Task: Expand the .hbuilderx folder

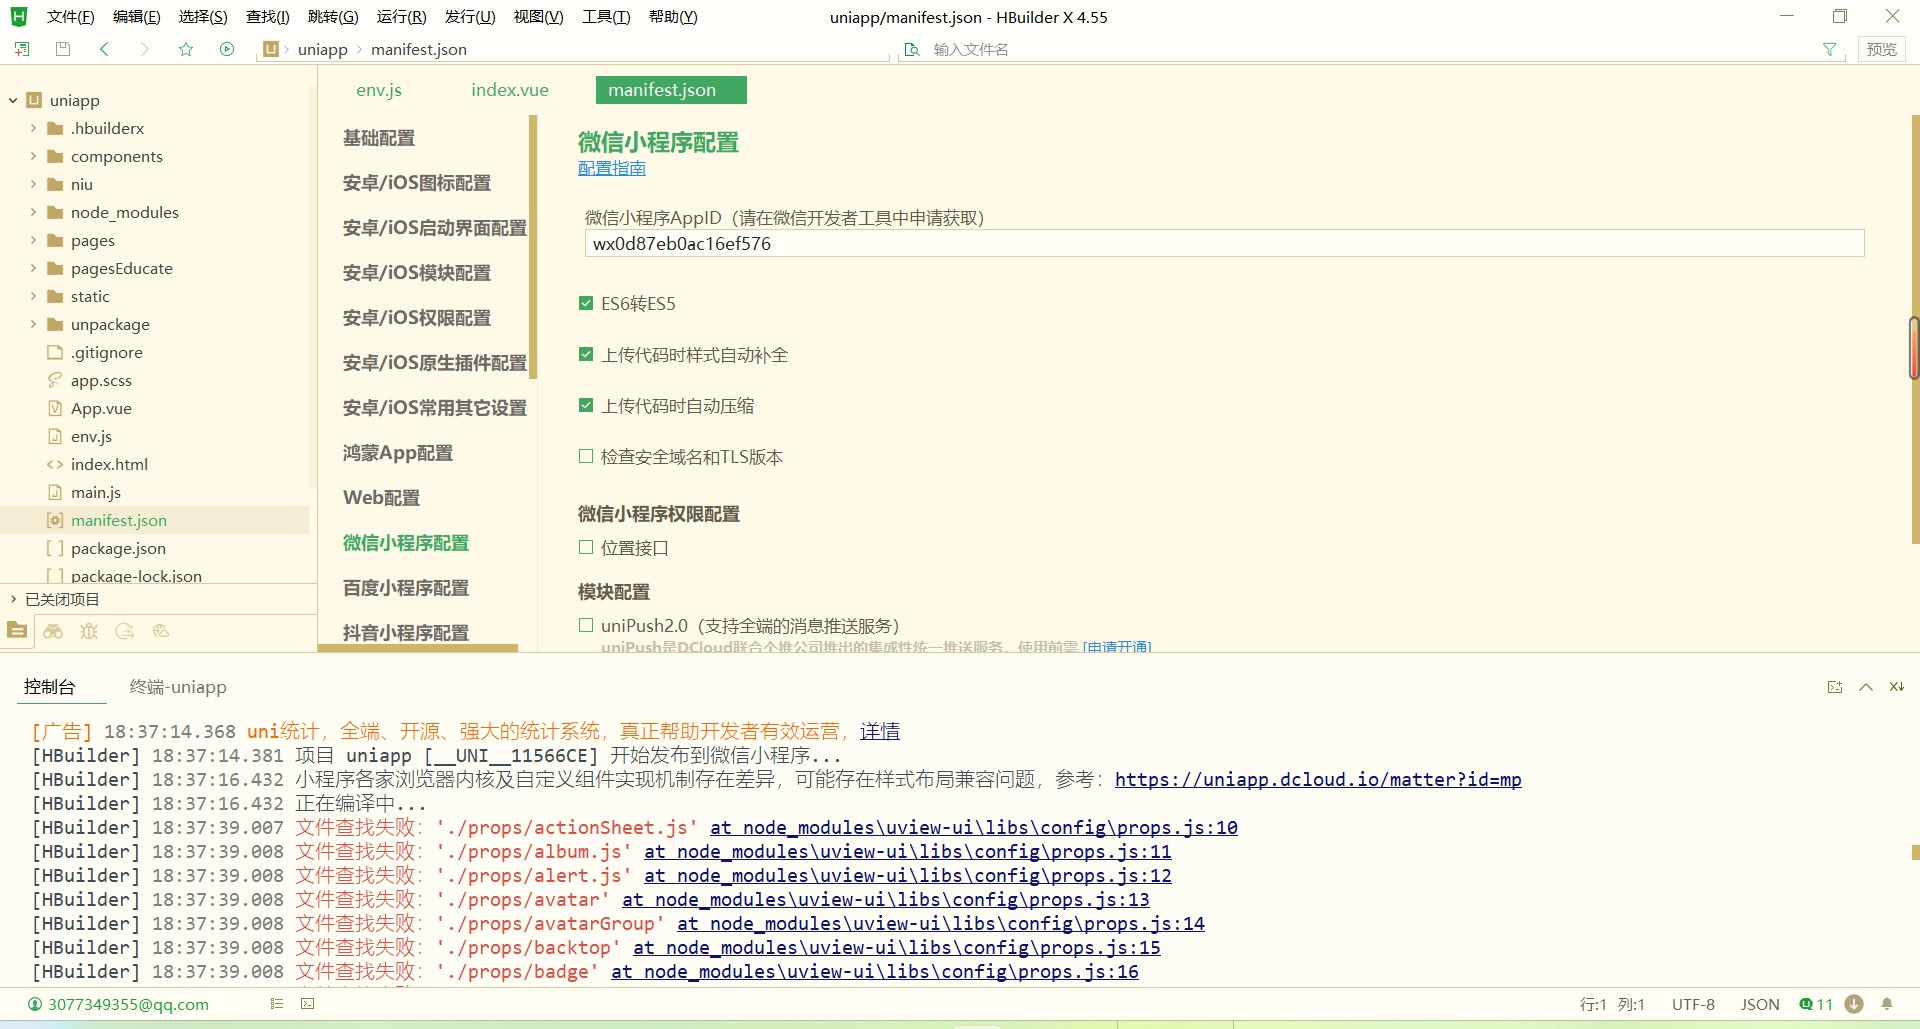Action: pos(33,128)
